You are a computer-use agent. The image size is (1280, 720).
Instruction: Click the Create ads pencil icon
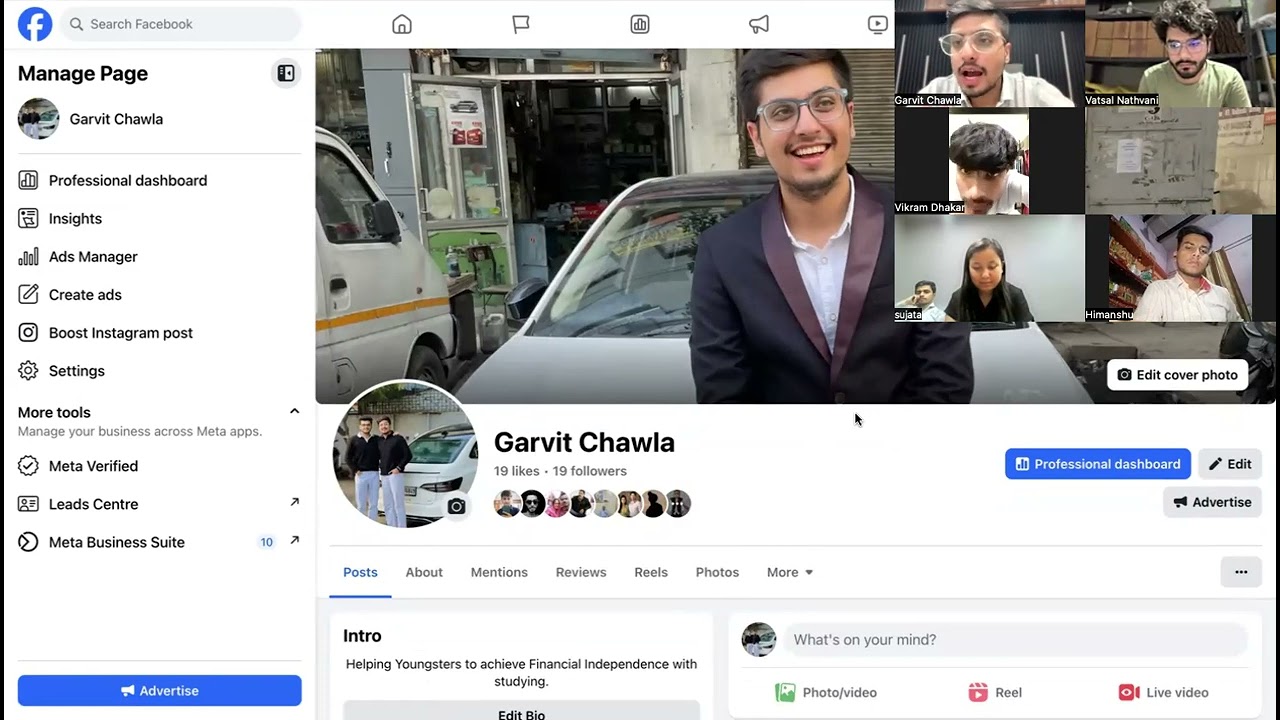point(29,295)
